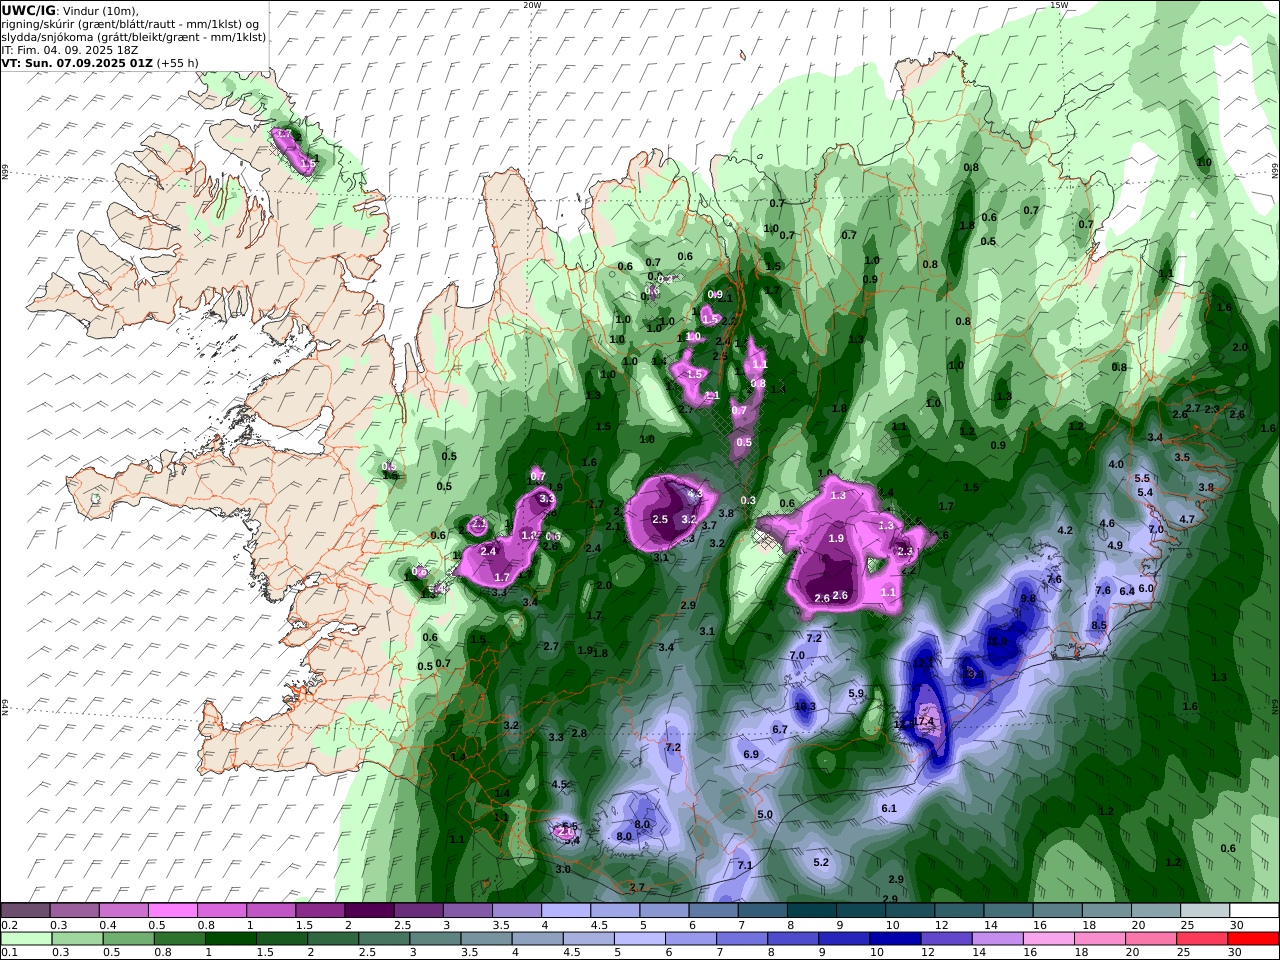The height and width of the screenshot is (960, 1280).
Task: Pick the bright red 30 swatch in lower legend
Action: (1254, 939)
